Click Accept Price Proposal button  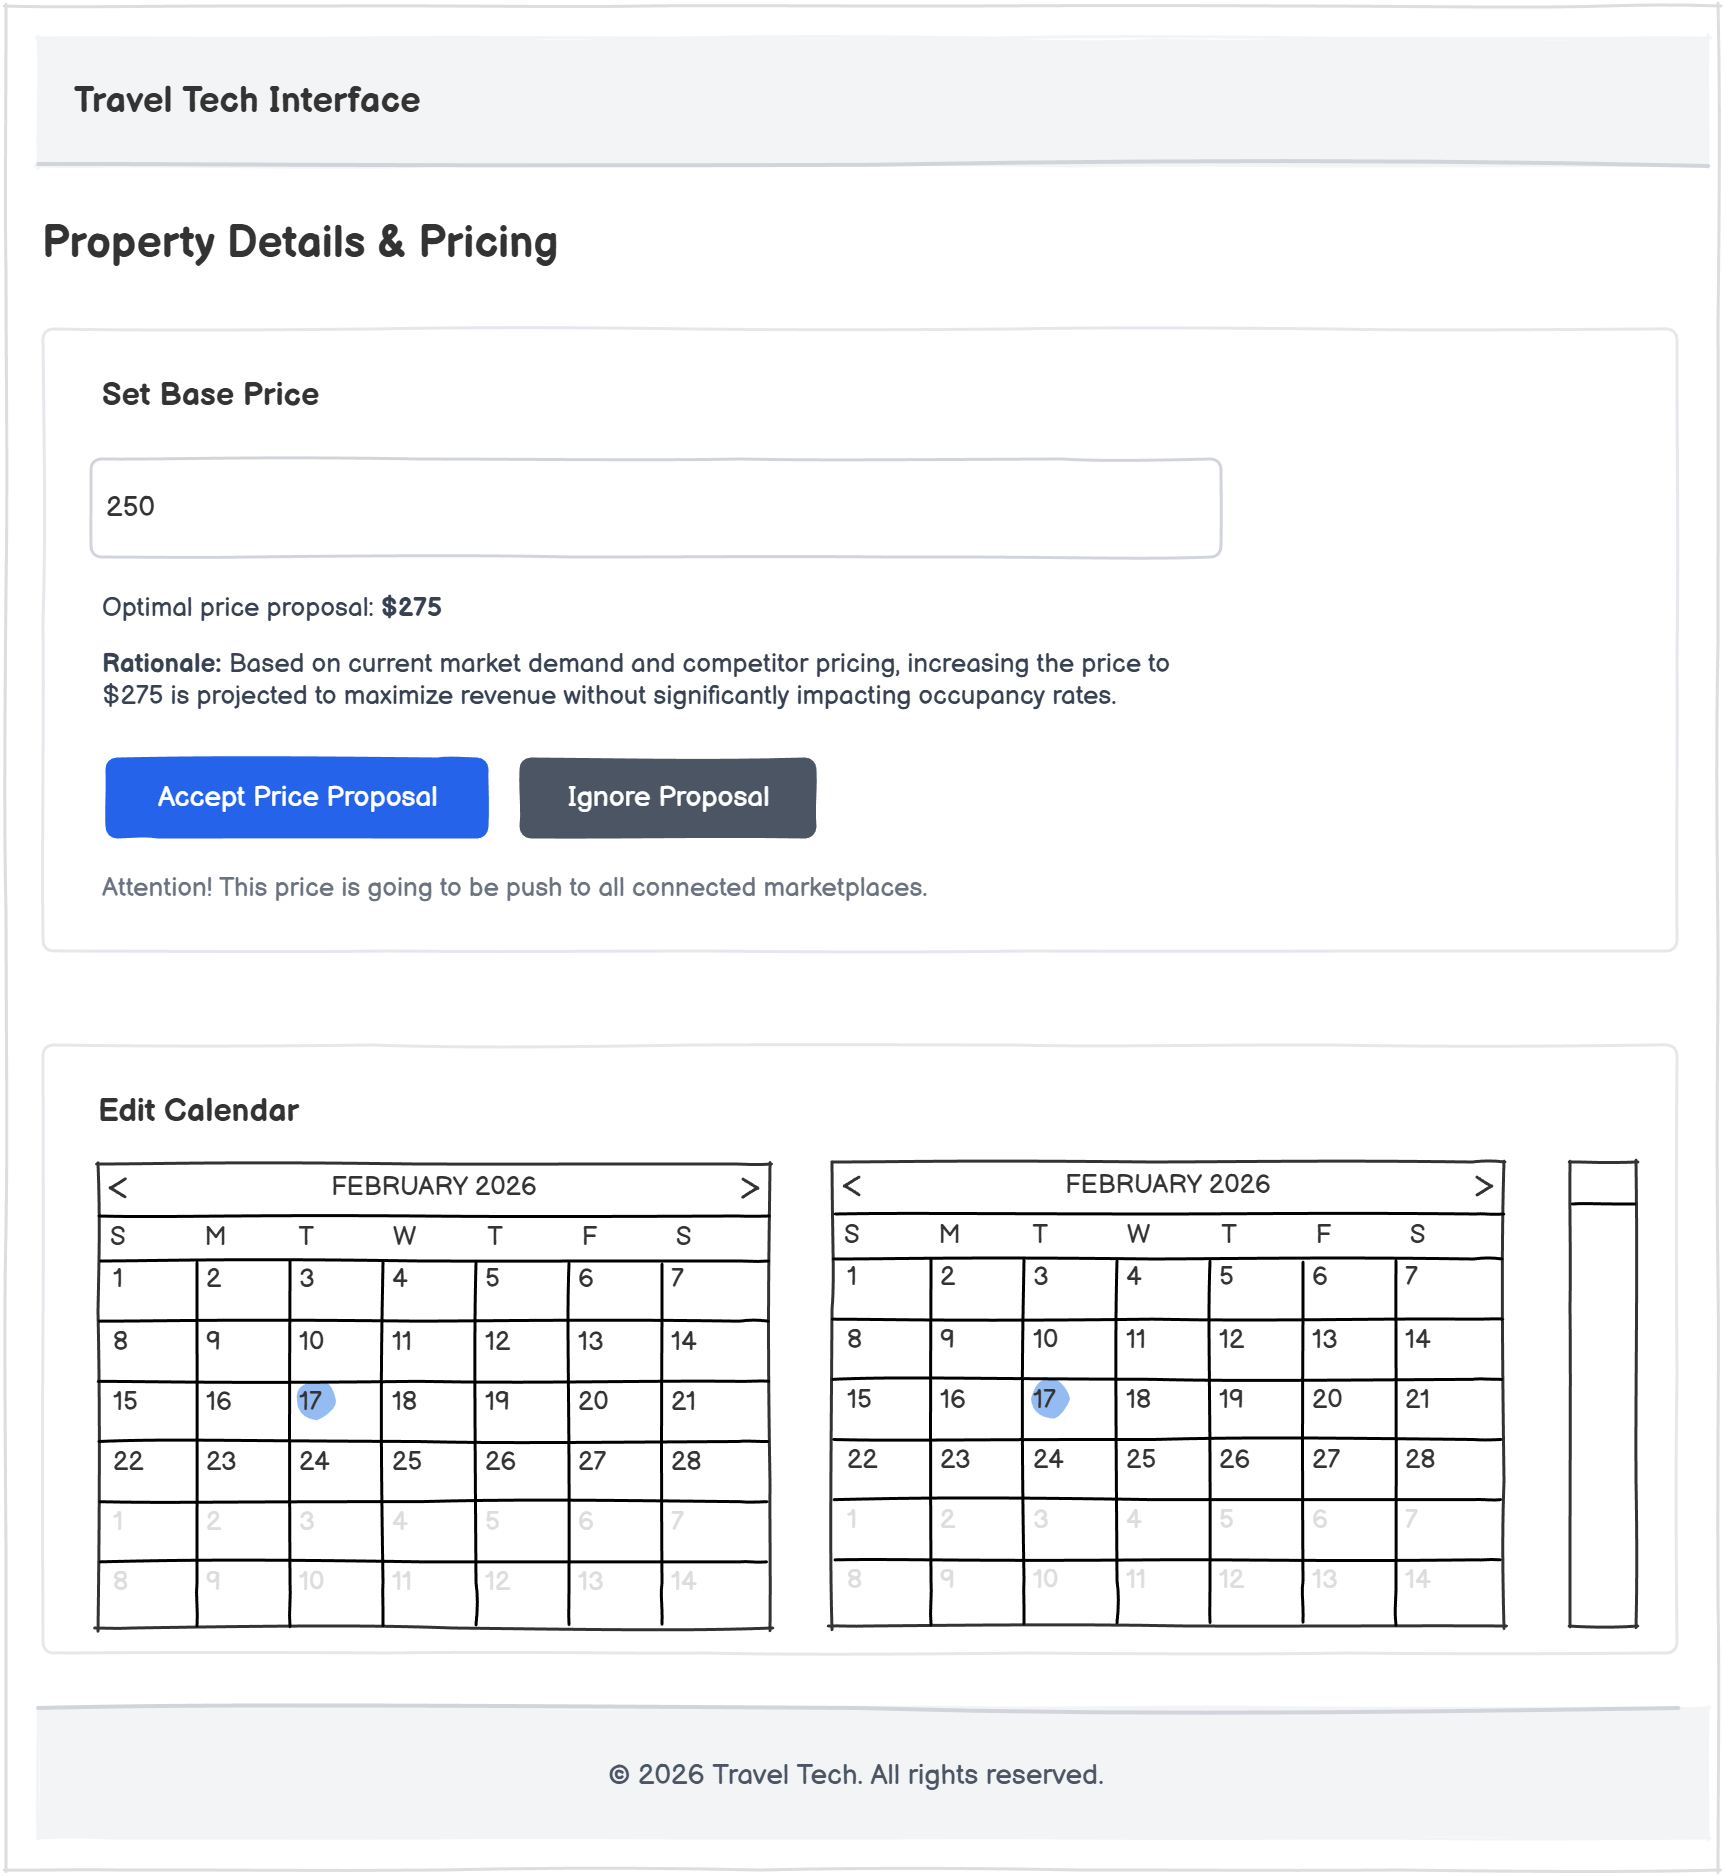tap(296, 797)
